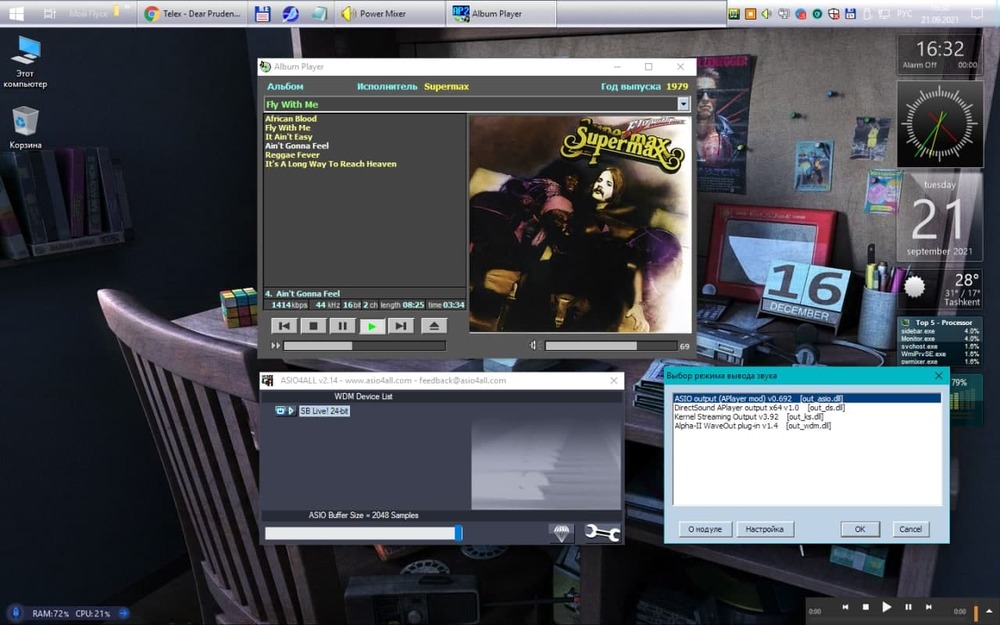1000x625 pixels.
Task: Open the album selection dropdown arrow
Action: tap(683, 104)
